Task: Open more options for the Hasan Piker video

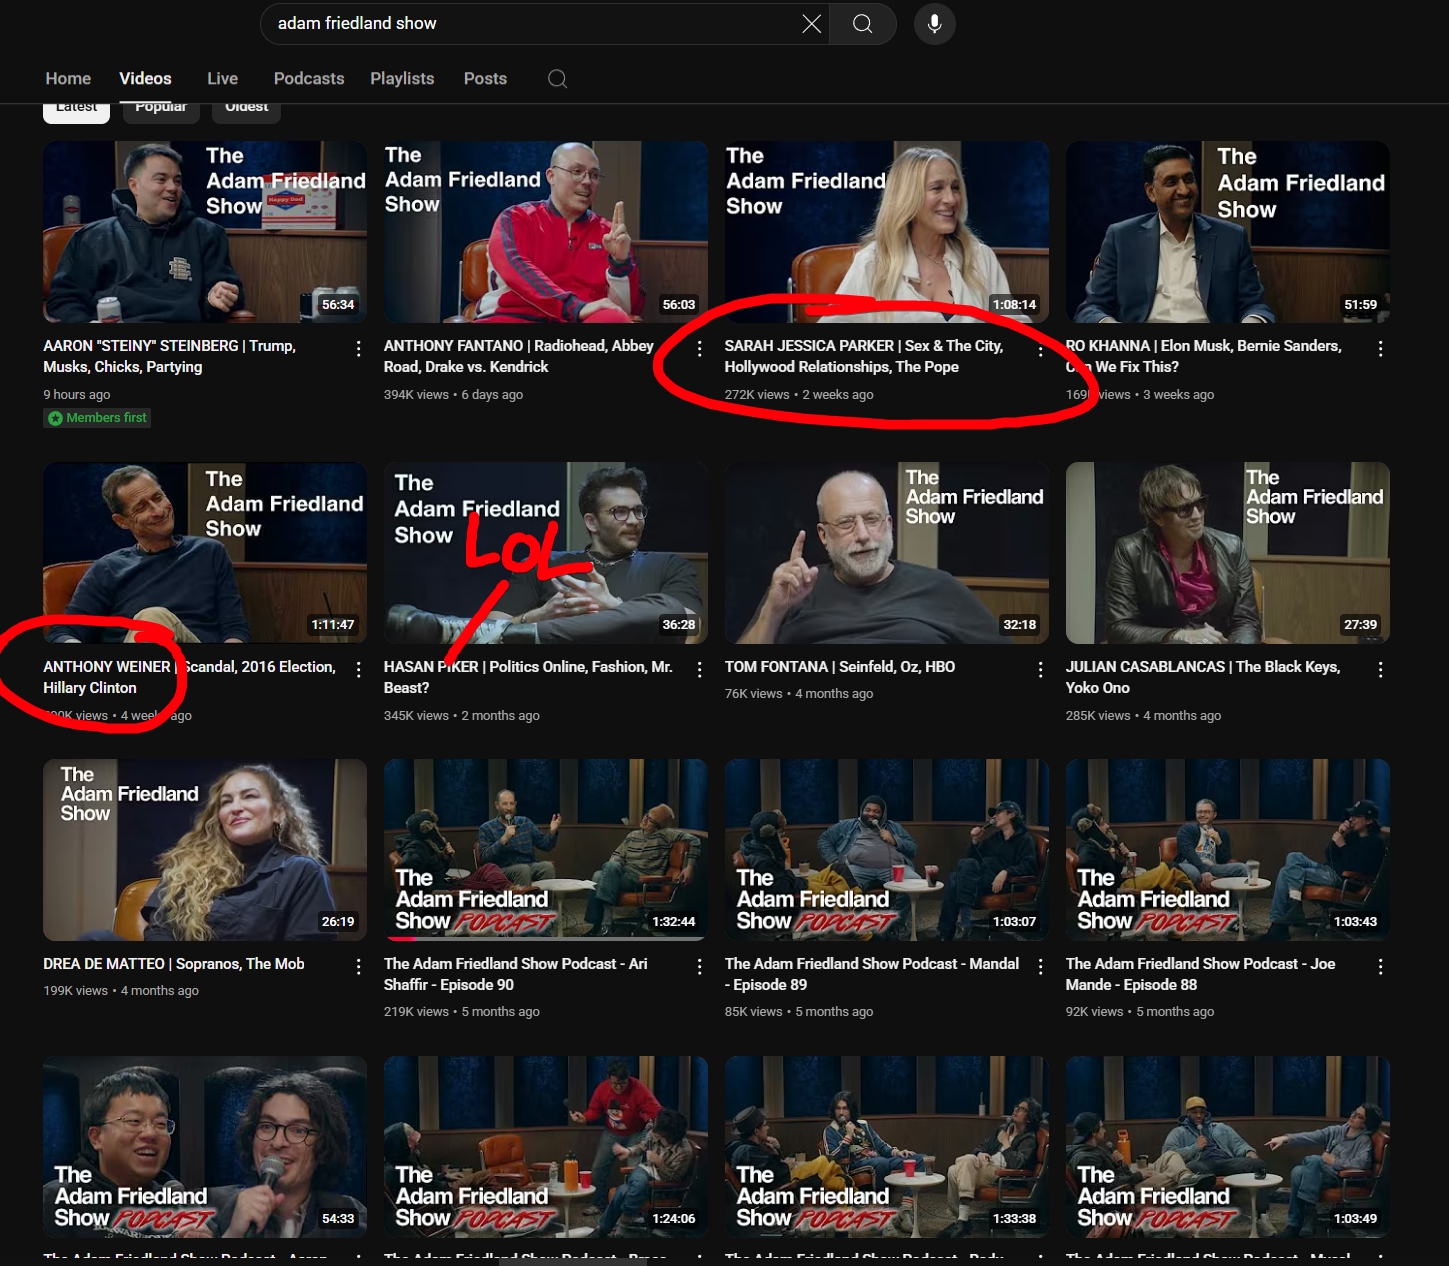Action: (x=699, y=669)
